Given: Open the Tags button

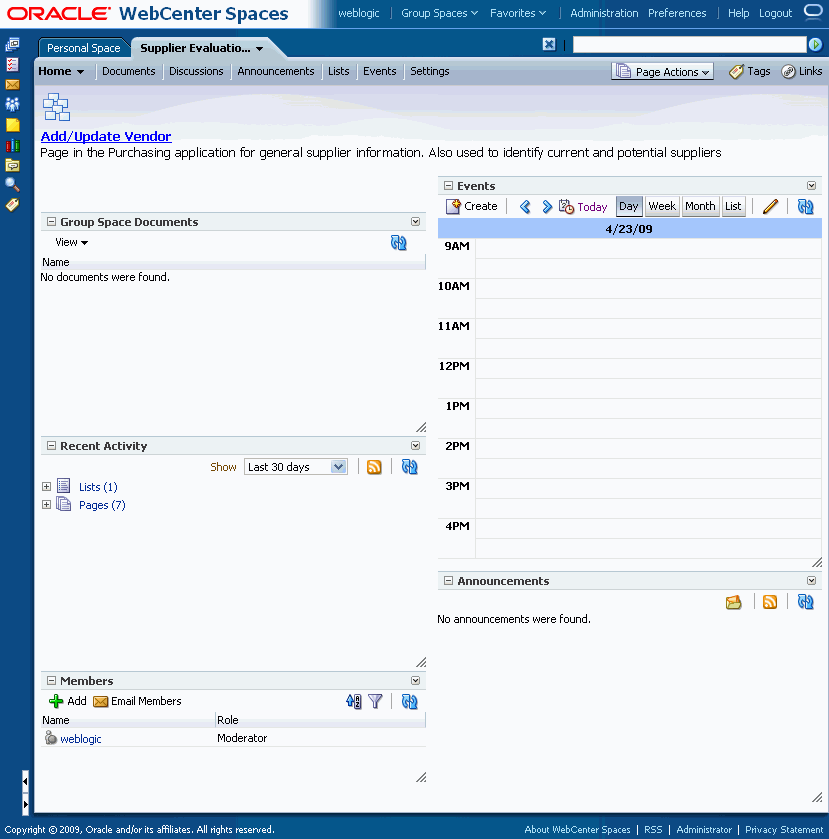Looking at the screenshot, I should click(x=750, y=71).
